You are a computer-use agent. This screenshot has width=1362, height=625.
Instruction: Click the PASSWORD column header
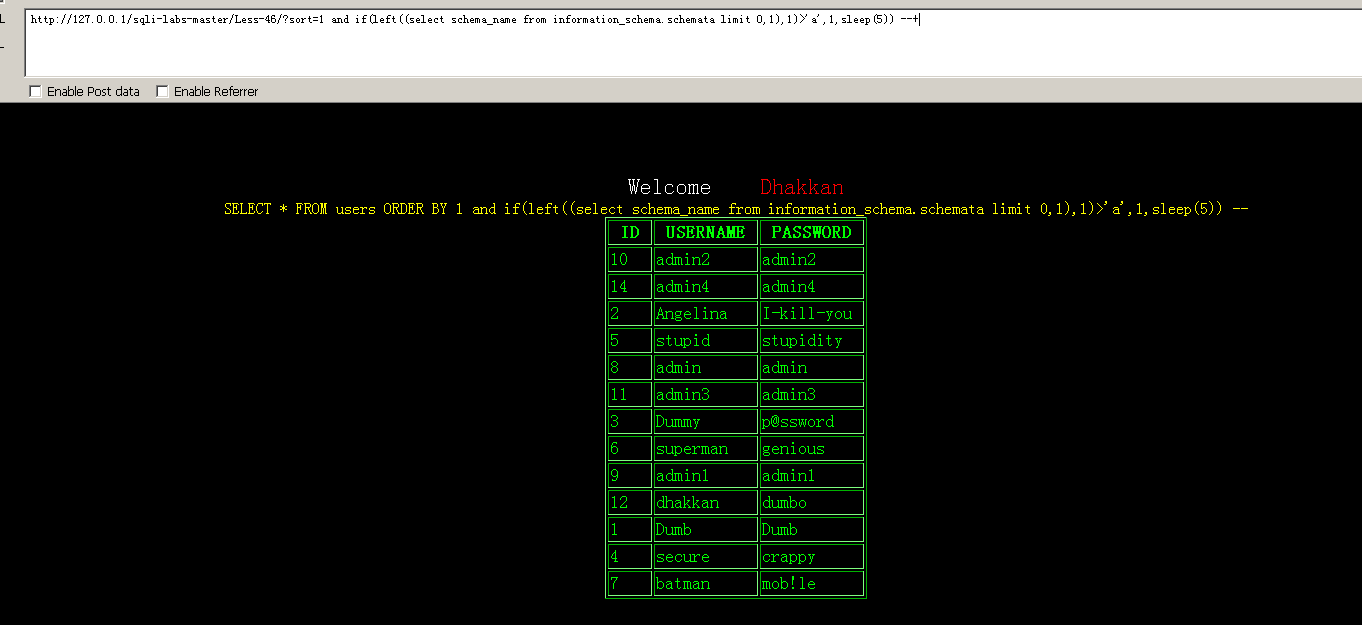point(812,232)
